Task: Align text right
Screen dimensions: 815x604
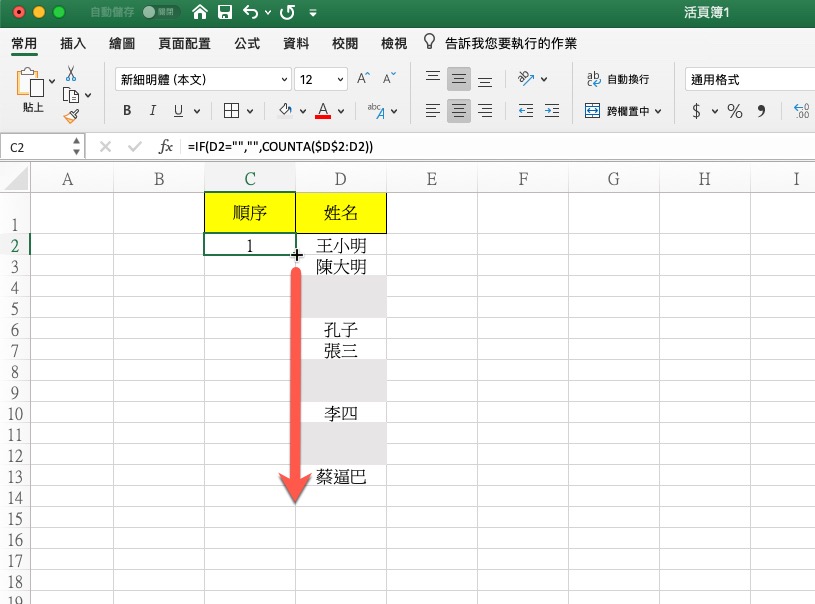Action: 485,111
